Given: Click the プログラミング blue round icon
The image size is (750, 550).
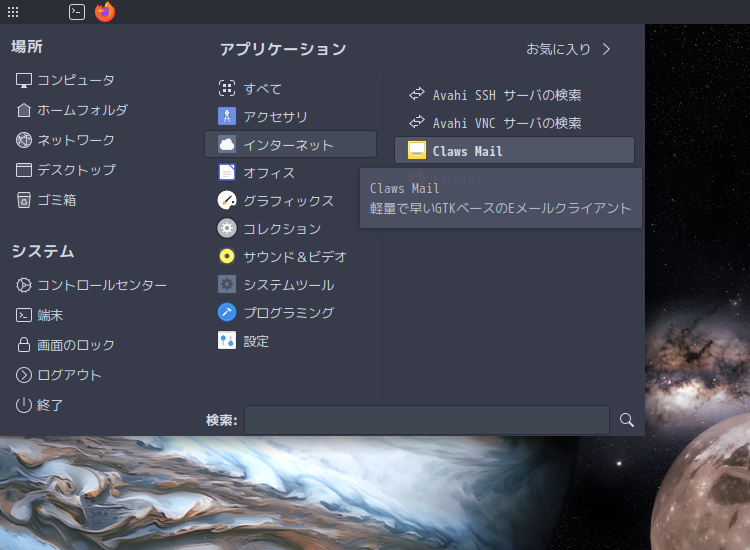Looking at the screenshot, I should [227, 312].
